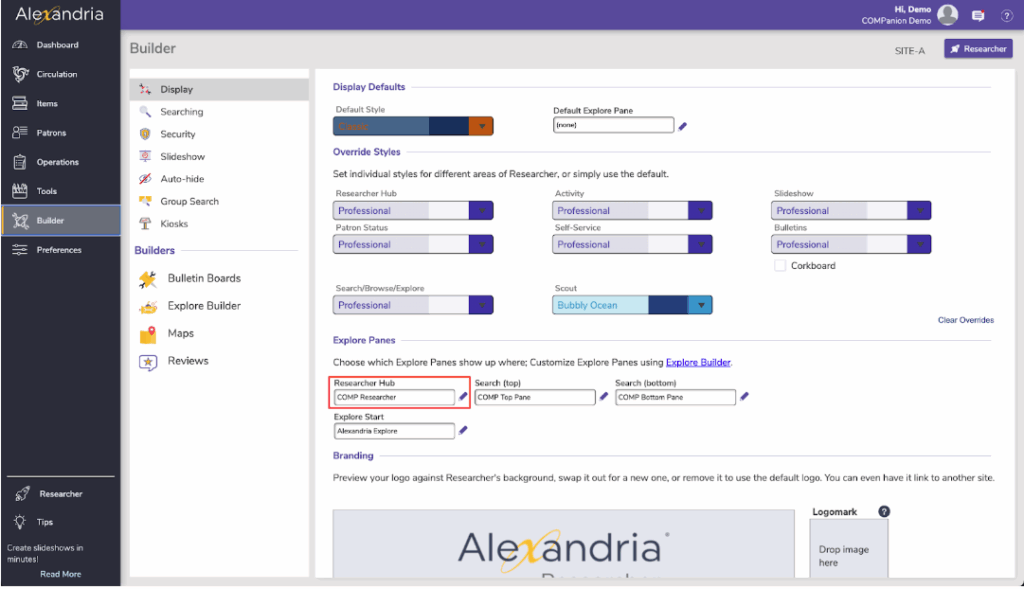Click the Clear Overrides link
The height and width of the screenshot is (589, 1024).
965,320
